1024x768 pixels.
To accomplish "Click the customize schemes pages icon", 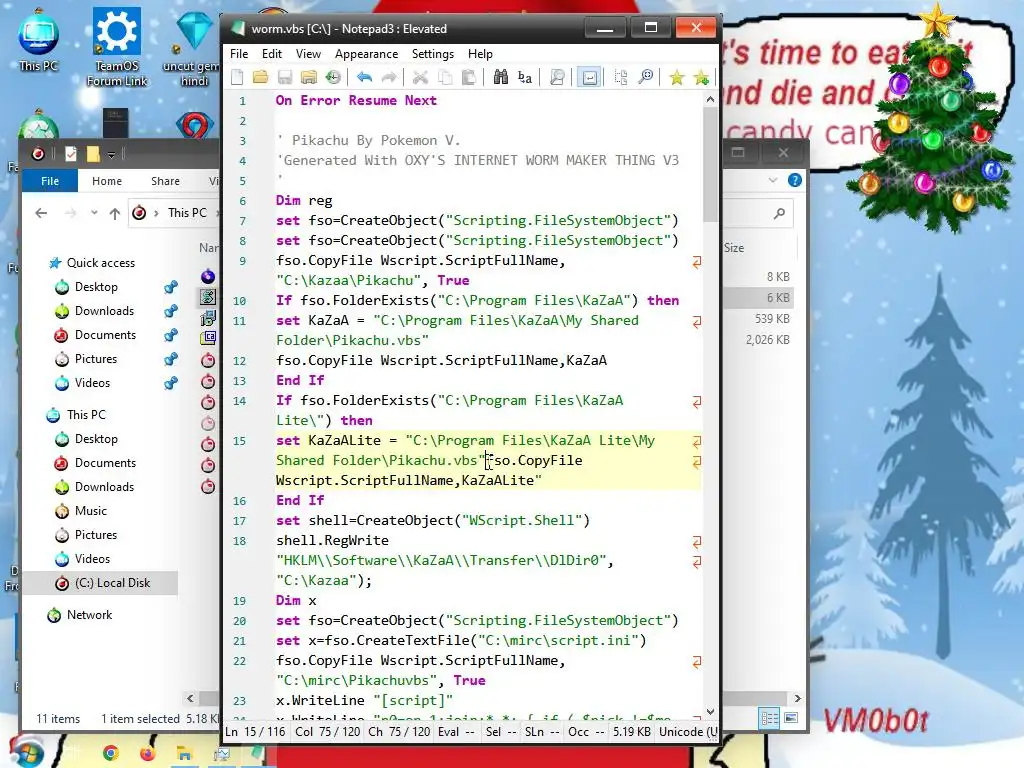I will [621, 78].
